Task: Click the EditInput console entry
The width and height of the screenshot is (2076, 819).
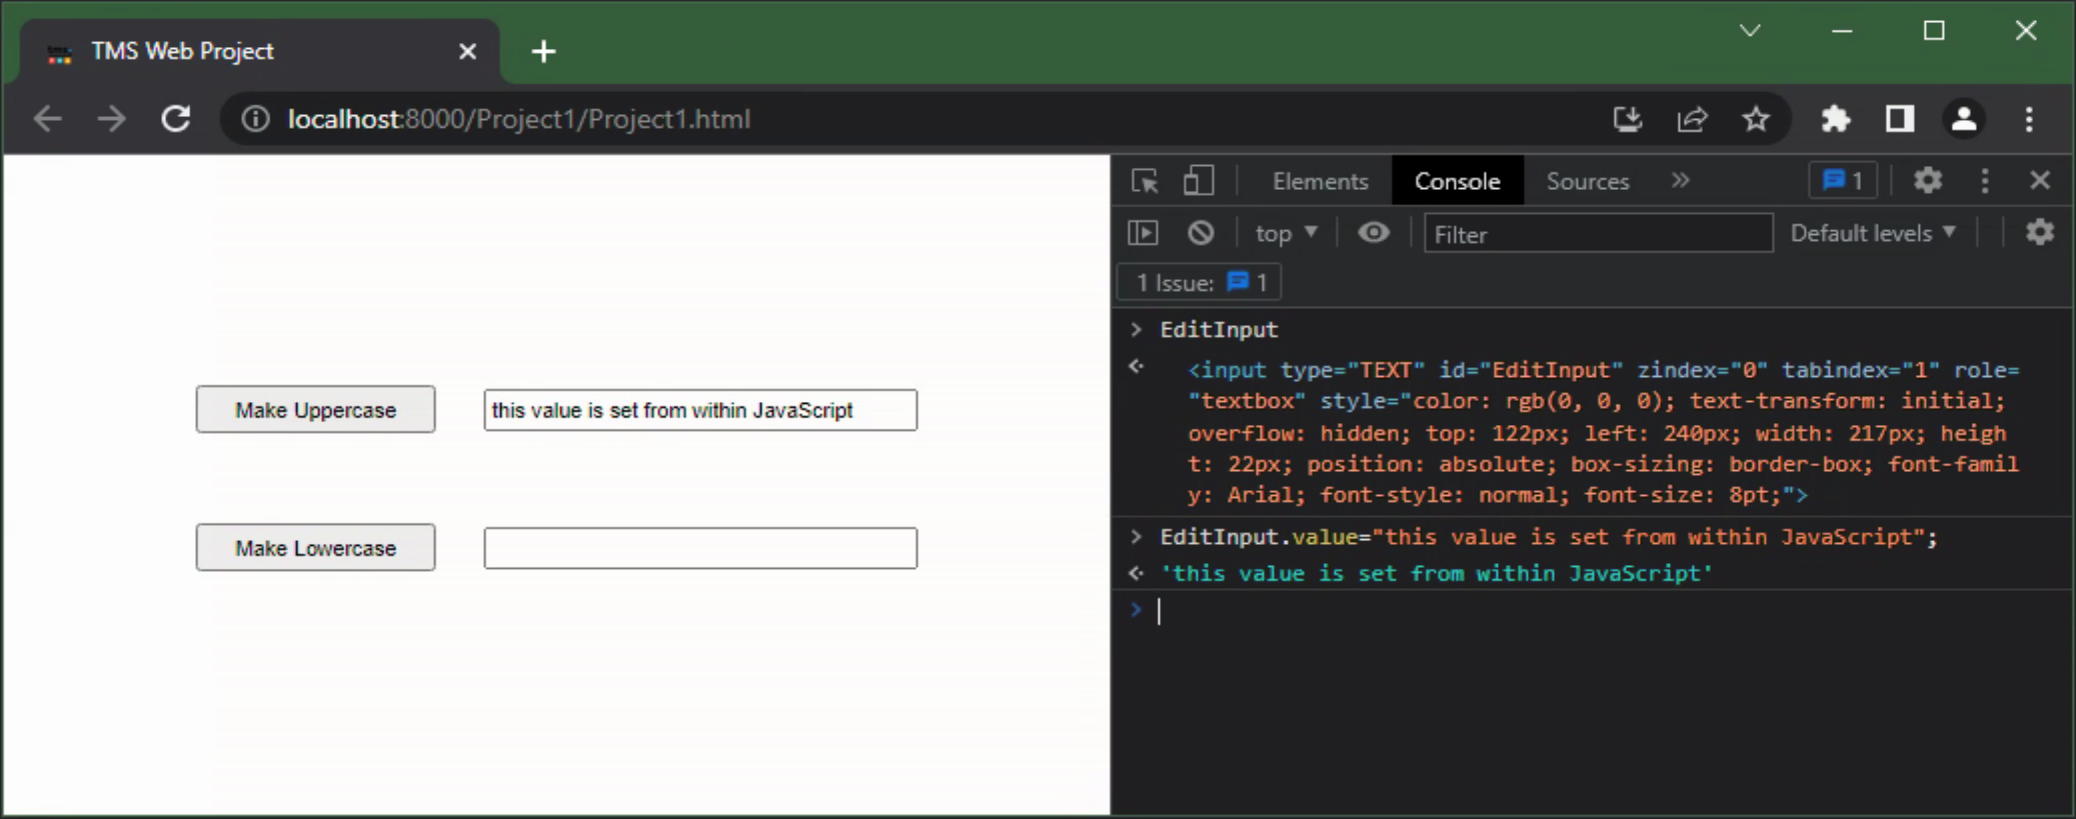Action: point(1218,330)
